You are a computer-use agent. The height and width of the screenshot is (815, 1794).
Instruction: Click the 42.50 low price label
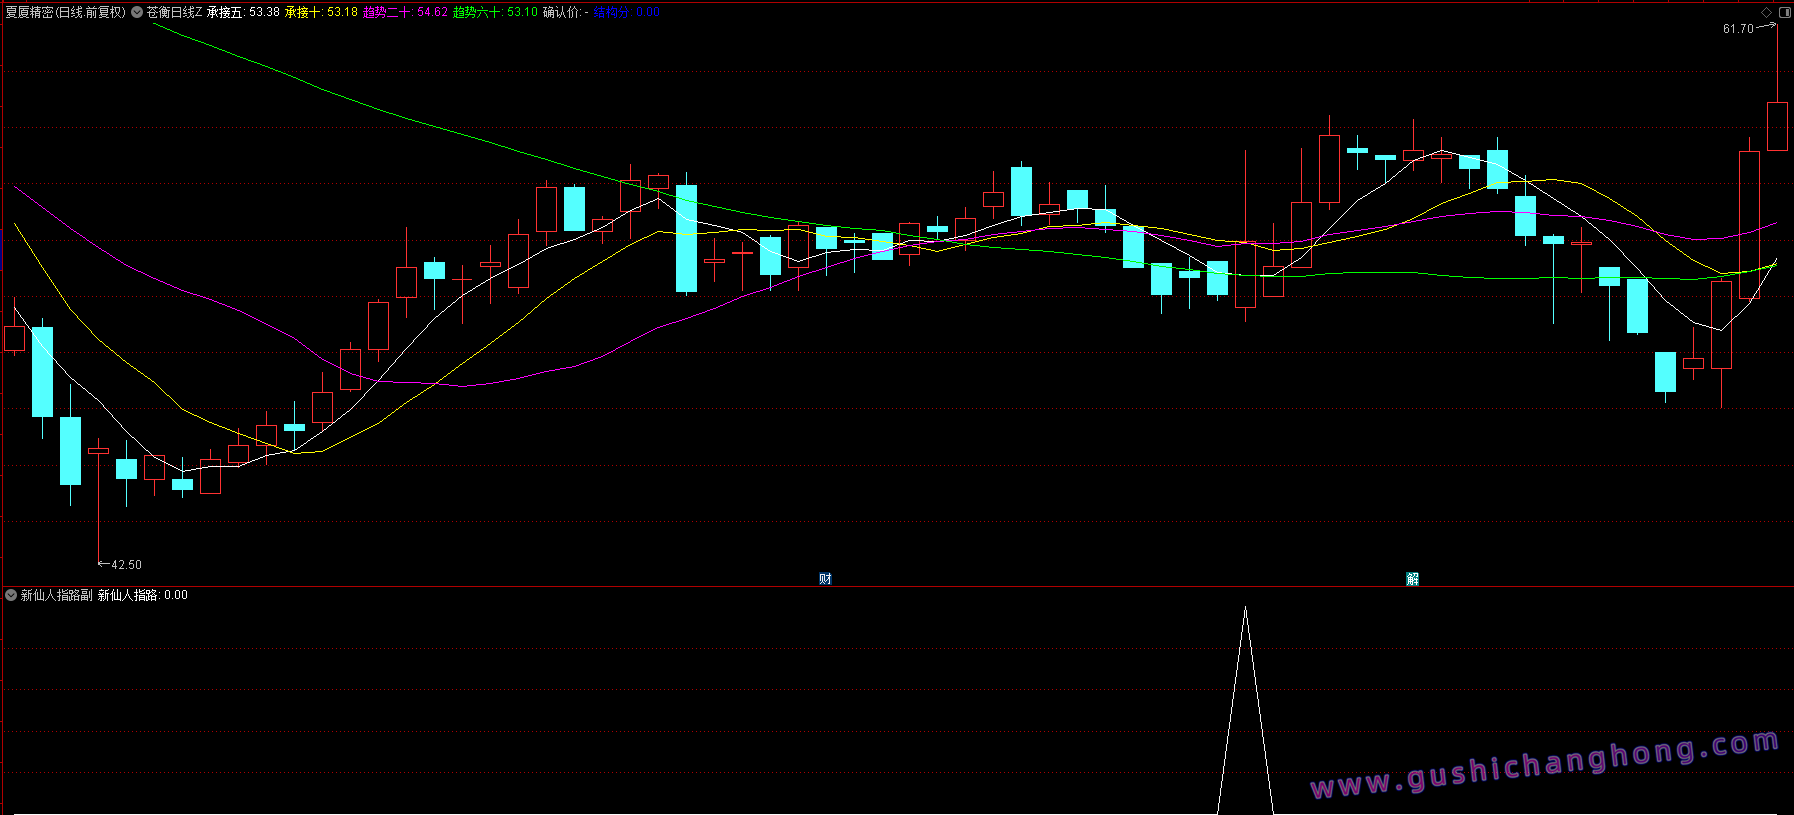(x=126, y=565)
